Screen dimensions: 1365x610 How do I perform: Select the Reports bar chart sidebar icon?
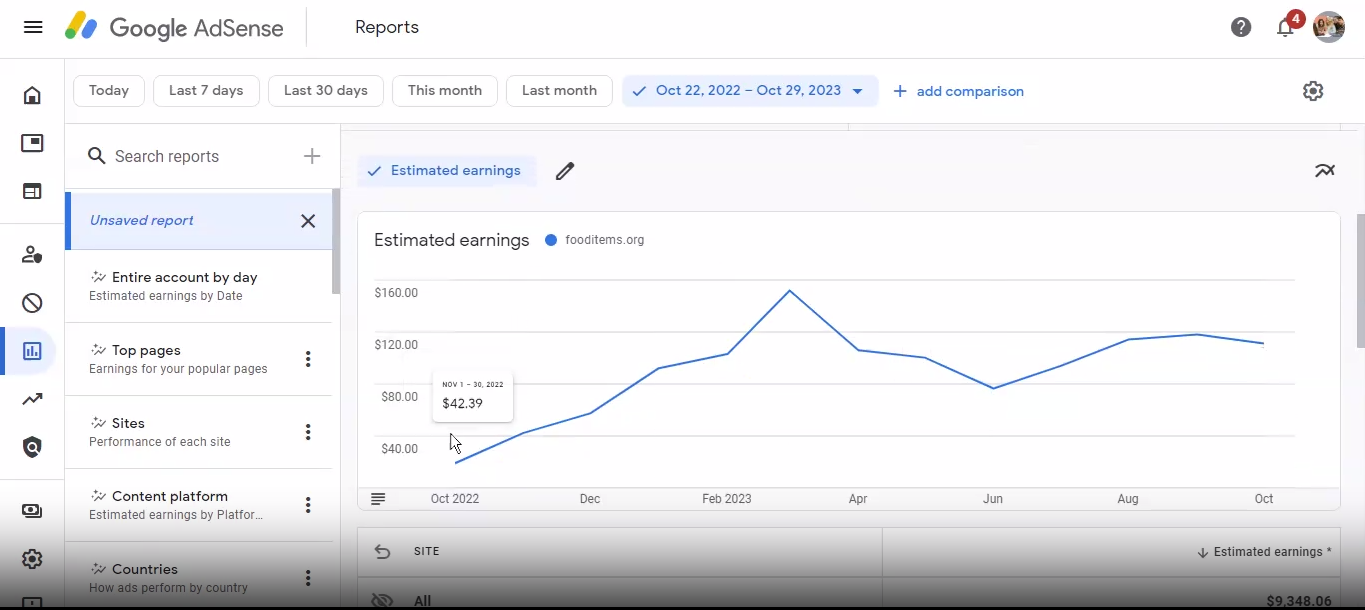pos(32,351)
